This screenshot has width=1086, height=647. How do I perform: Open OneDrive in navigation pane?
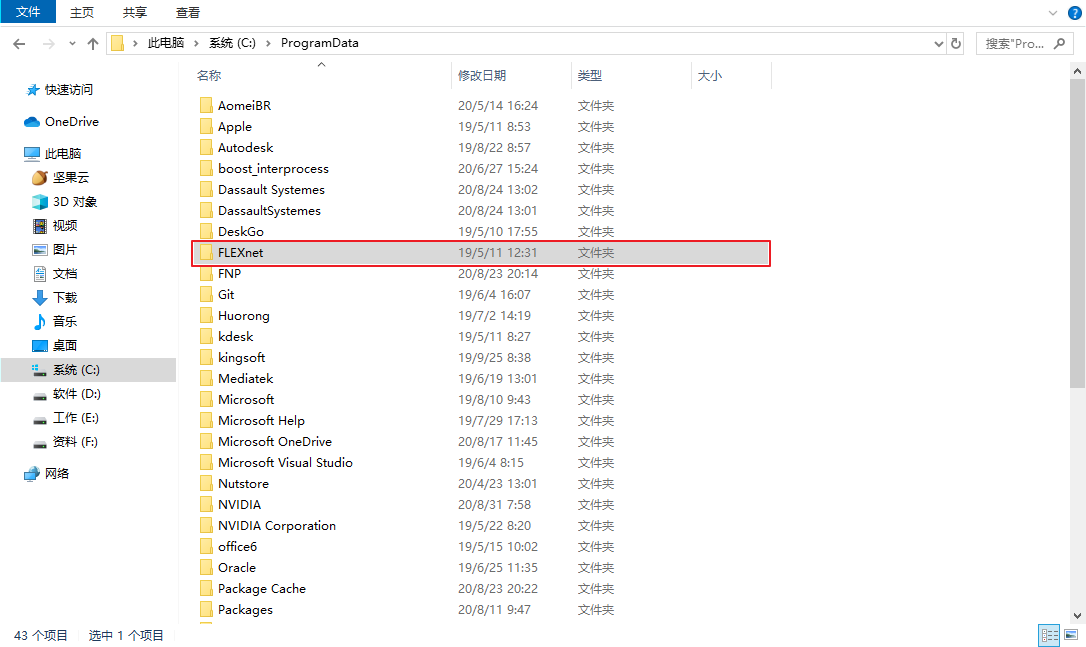tap(71, 122)
